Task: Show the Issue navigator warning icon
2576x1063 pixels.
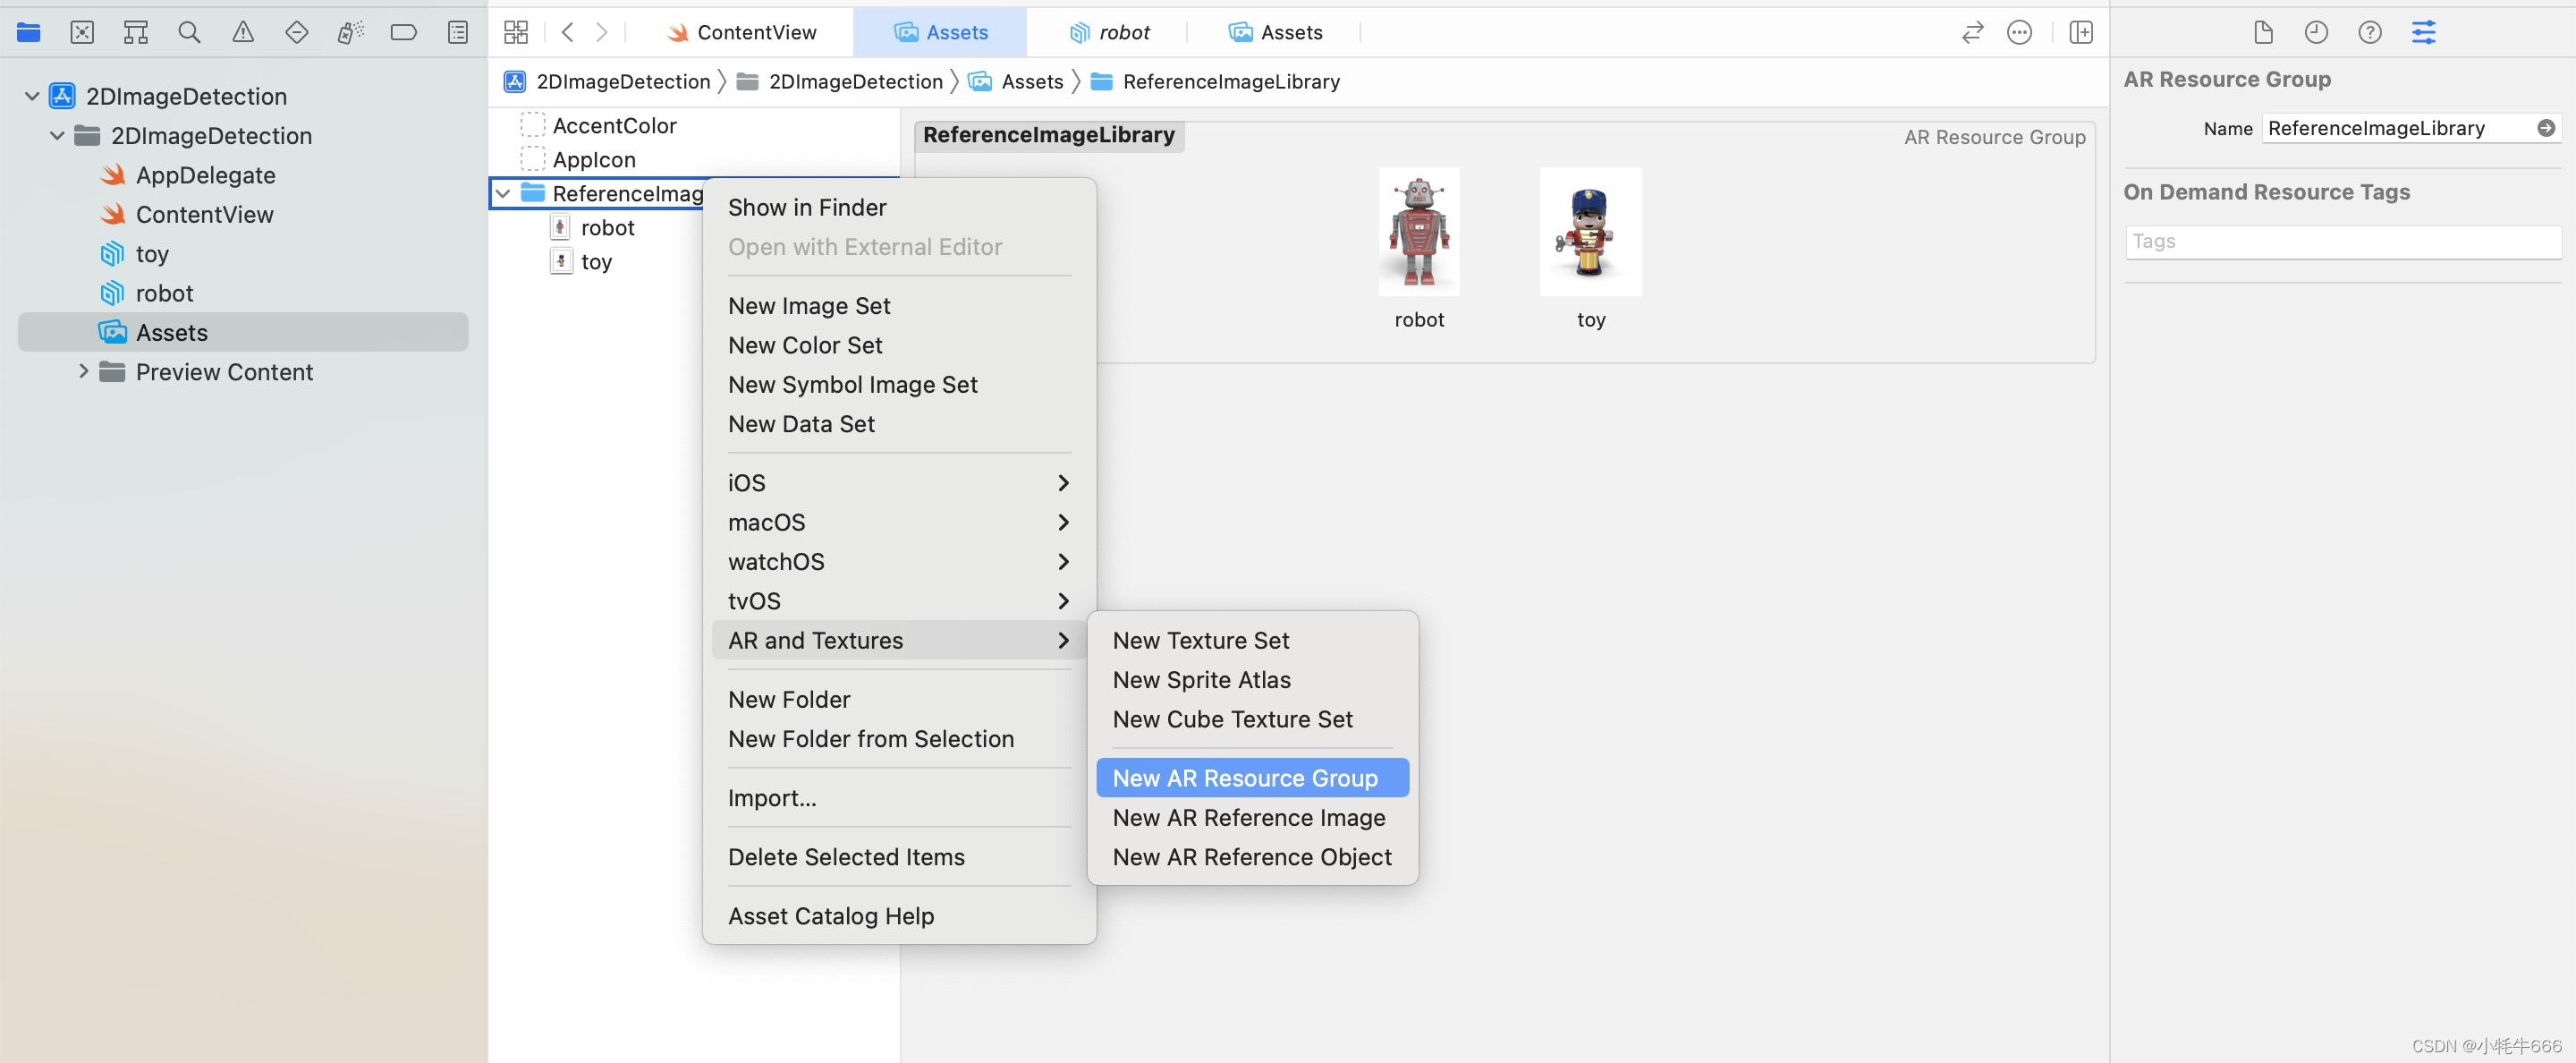Action: coord(243,32)
